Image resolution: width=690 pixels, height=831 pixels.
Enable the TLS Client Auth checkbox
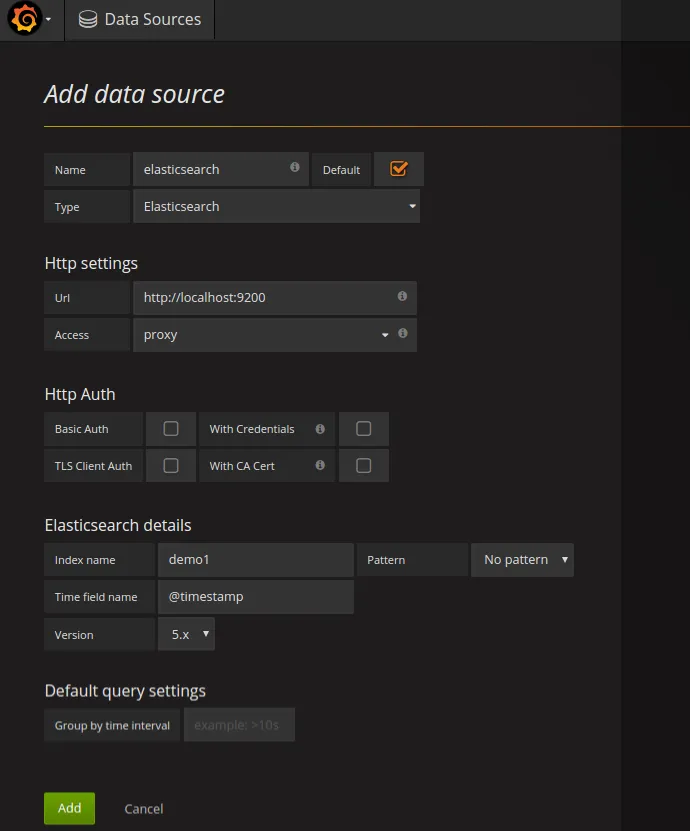pyautogui.click(x=171, y=466)
